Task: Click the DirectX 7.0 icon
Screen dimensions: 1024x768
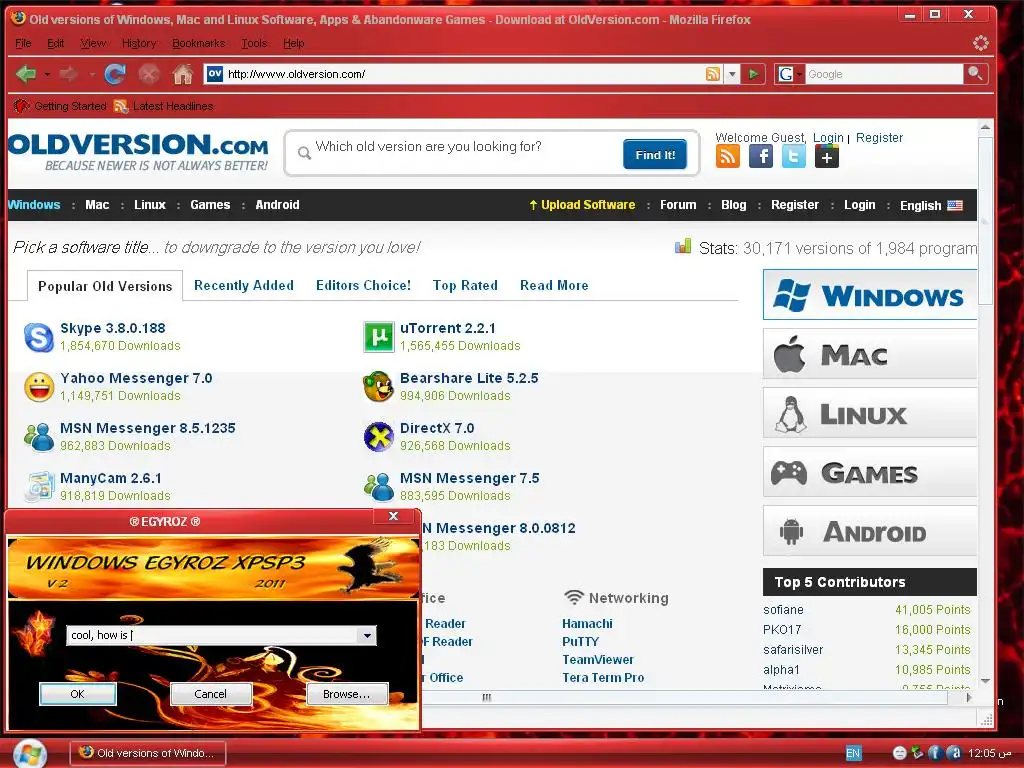Action: pyautogui.click(x=379, y=437)
